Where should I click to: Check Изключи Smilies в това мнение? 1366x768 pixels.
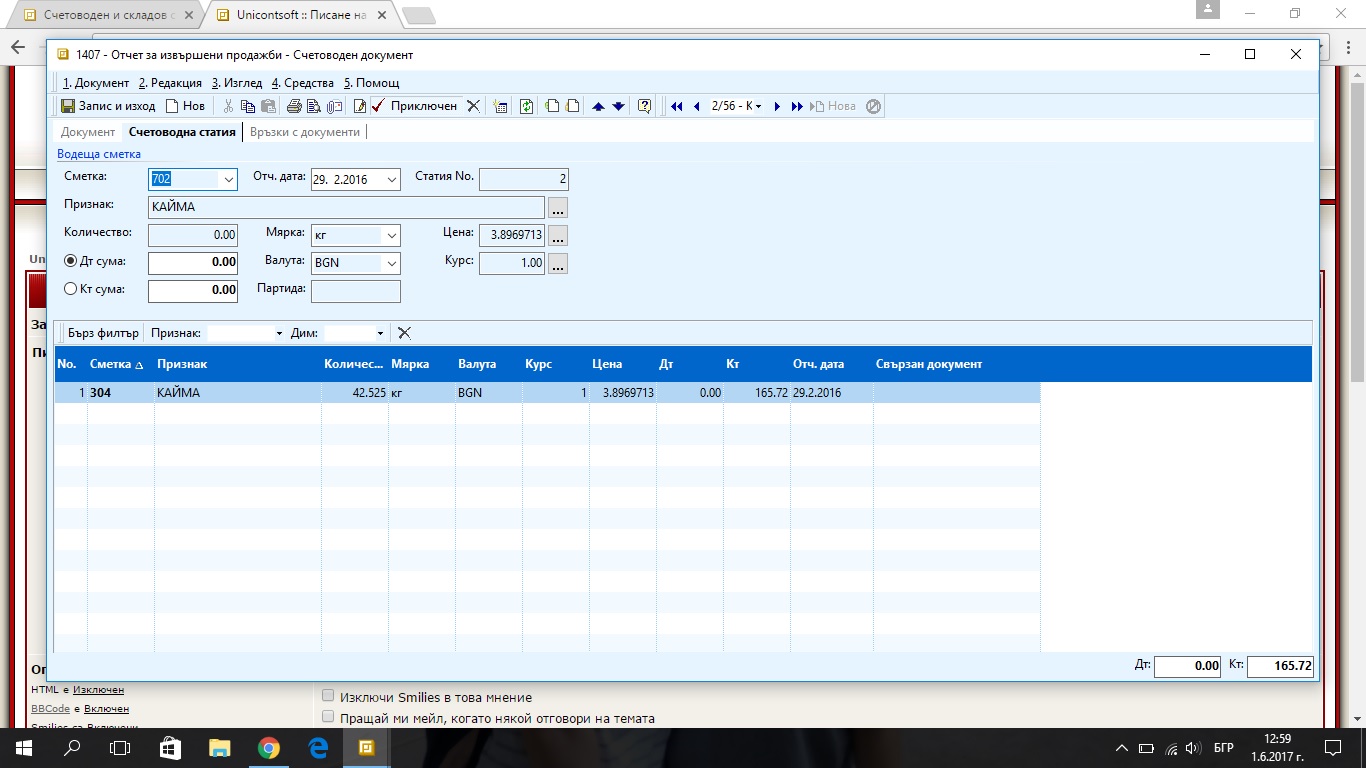coord(327,696)
